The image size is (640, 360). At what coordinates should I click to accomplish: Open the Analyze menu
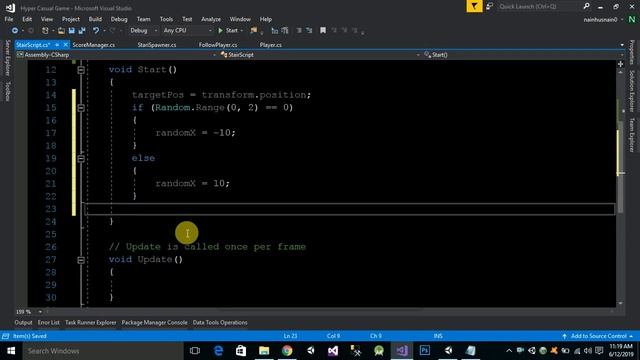pos(211,19)
